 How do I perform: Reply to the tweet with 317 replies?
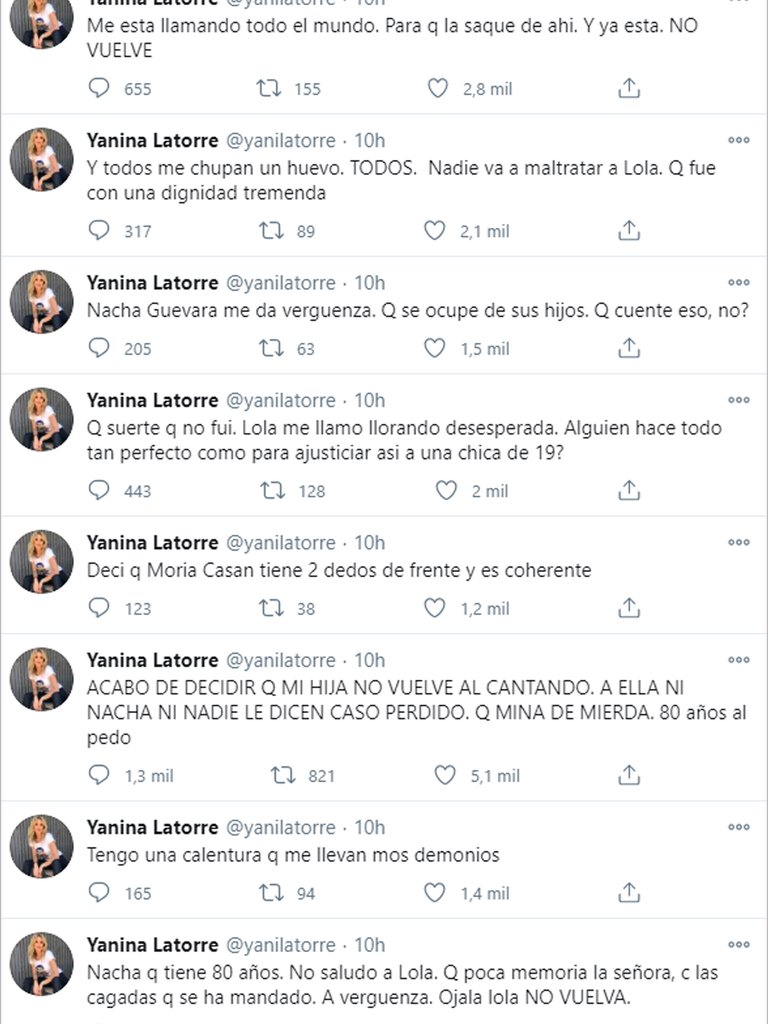[x=99, y=231]
